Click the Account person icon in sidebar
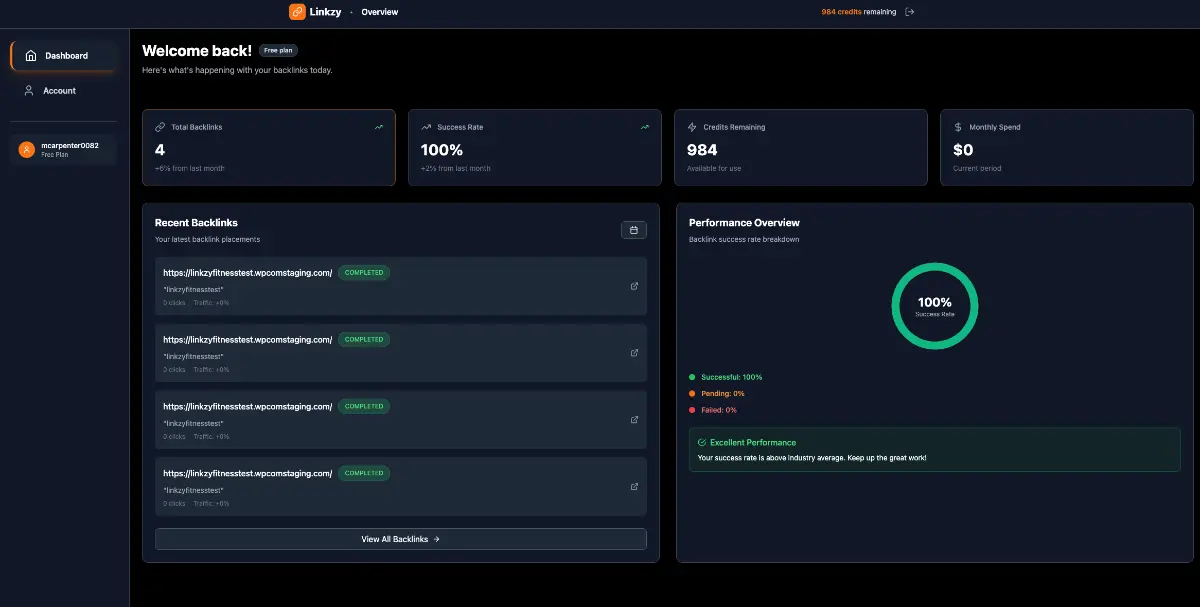The image size is (1200, 607). pos(29,91)
